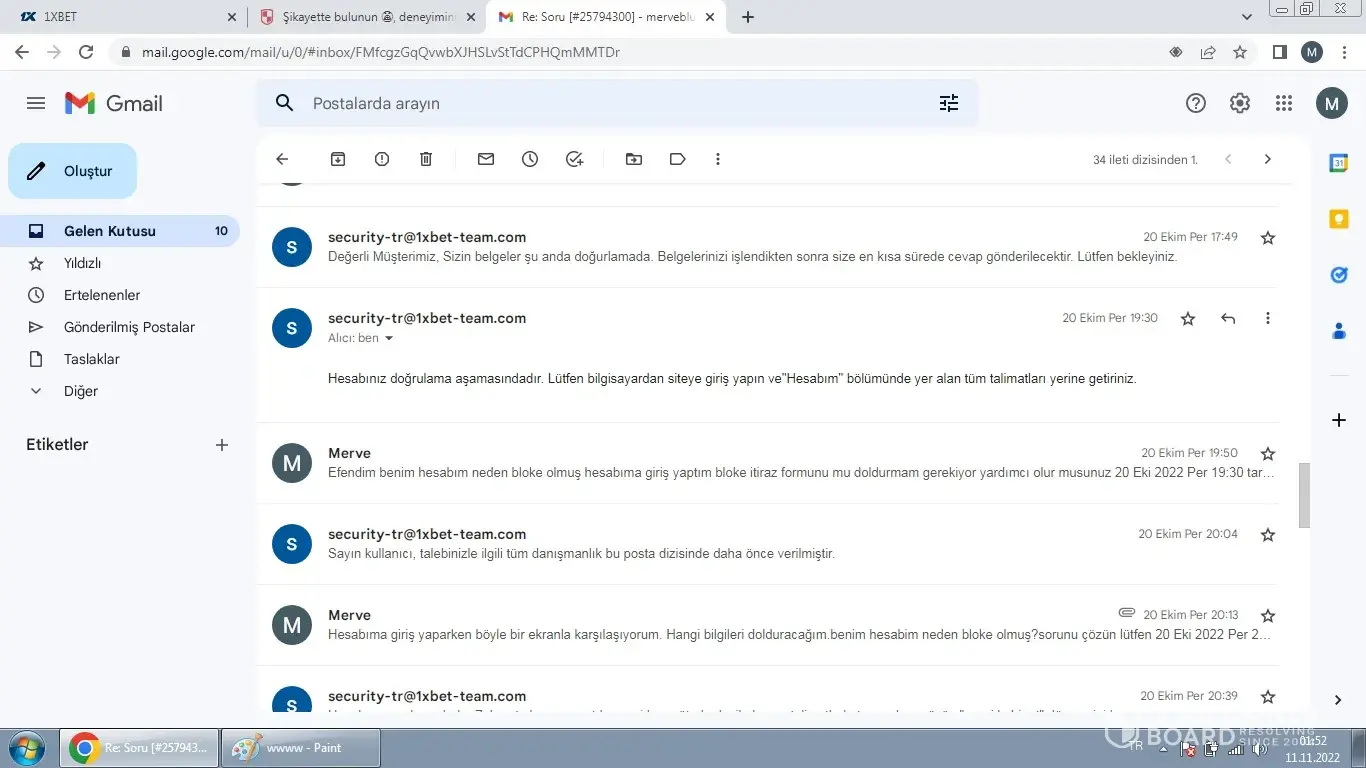The image size is (1366, 768).
Task: Delete the conversation using the trash icon
Action: 426,159
